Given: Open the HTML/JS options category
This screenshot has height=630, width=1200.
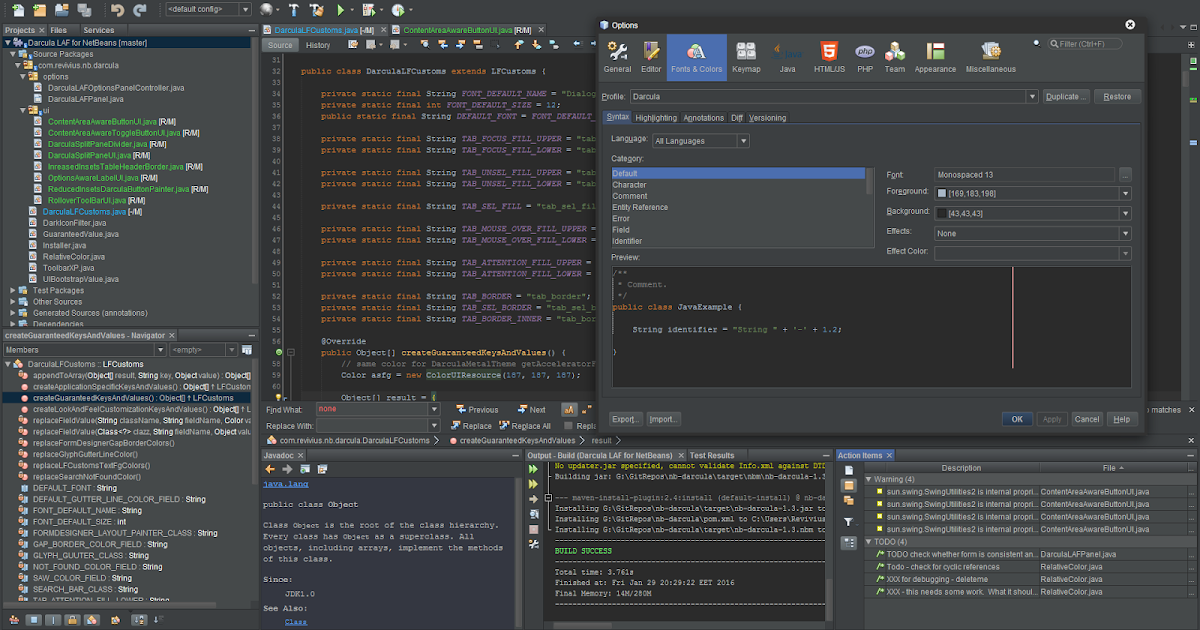Looking at the screenshot, I should [x=828, y=55].
